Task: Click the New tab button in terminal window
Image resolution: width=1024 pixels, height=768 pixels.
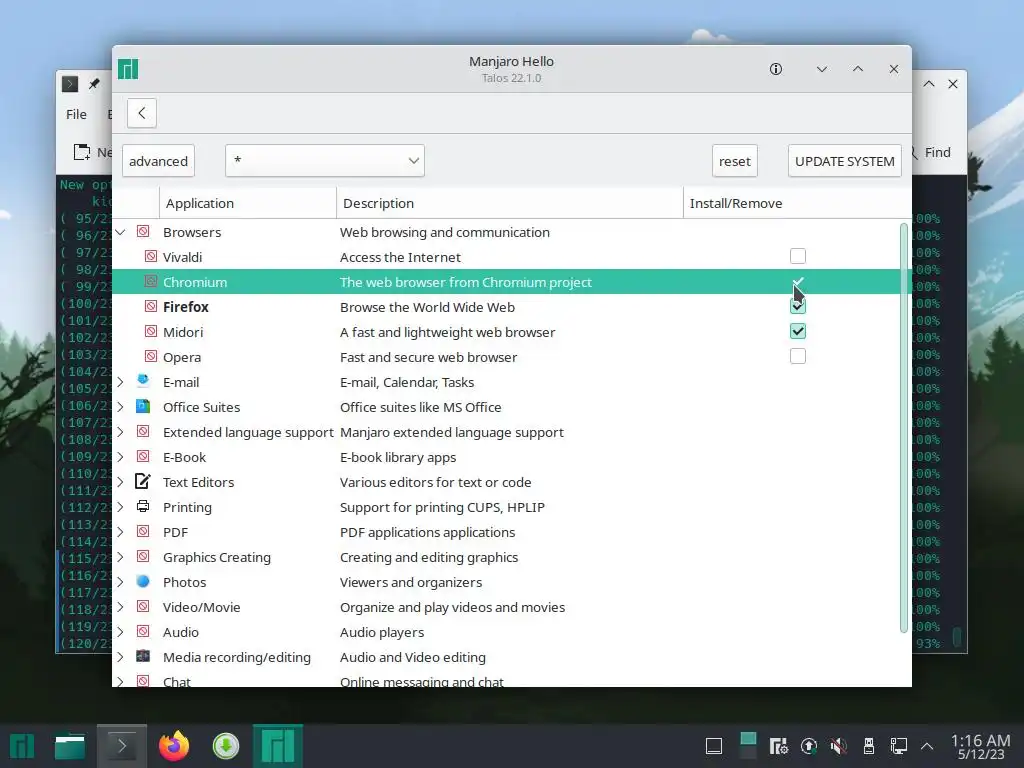Action: tap(91, 152)
